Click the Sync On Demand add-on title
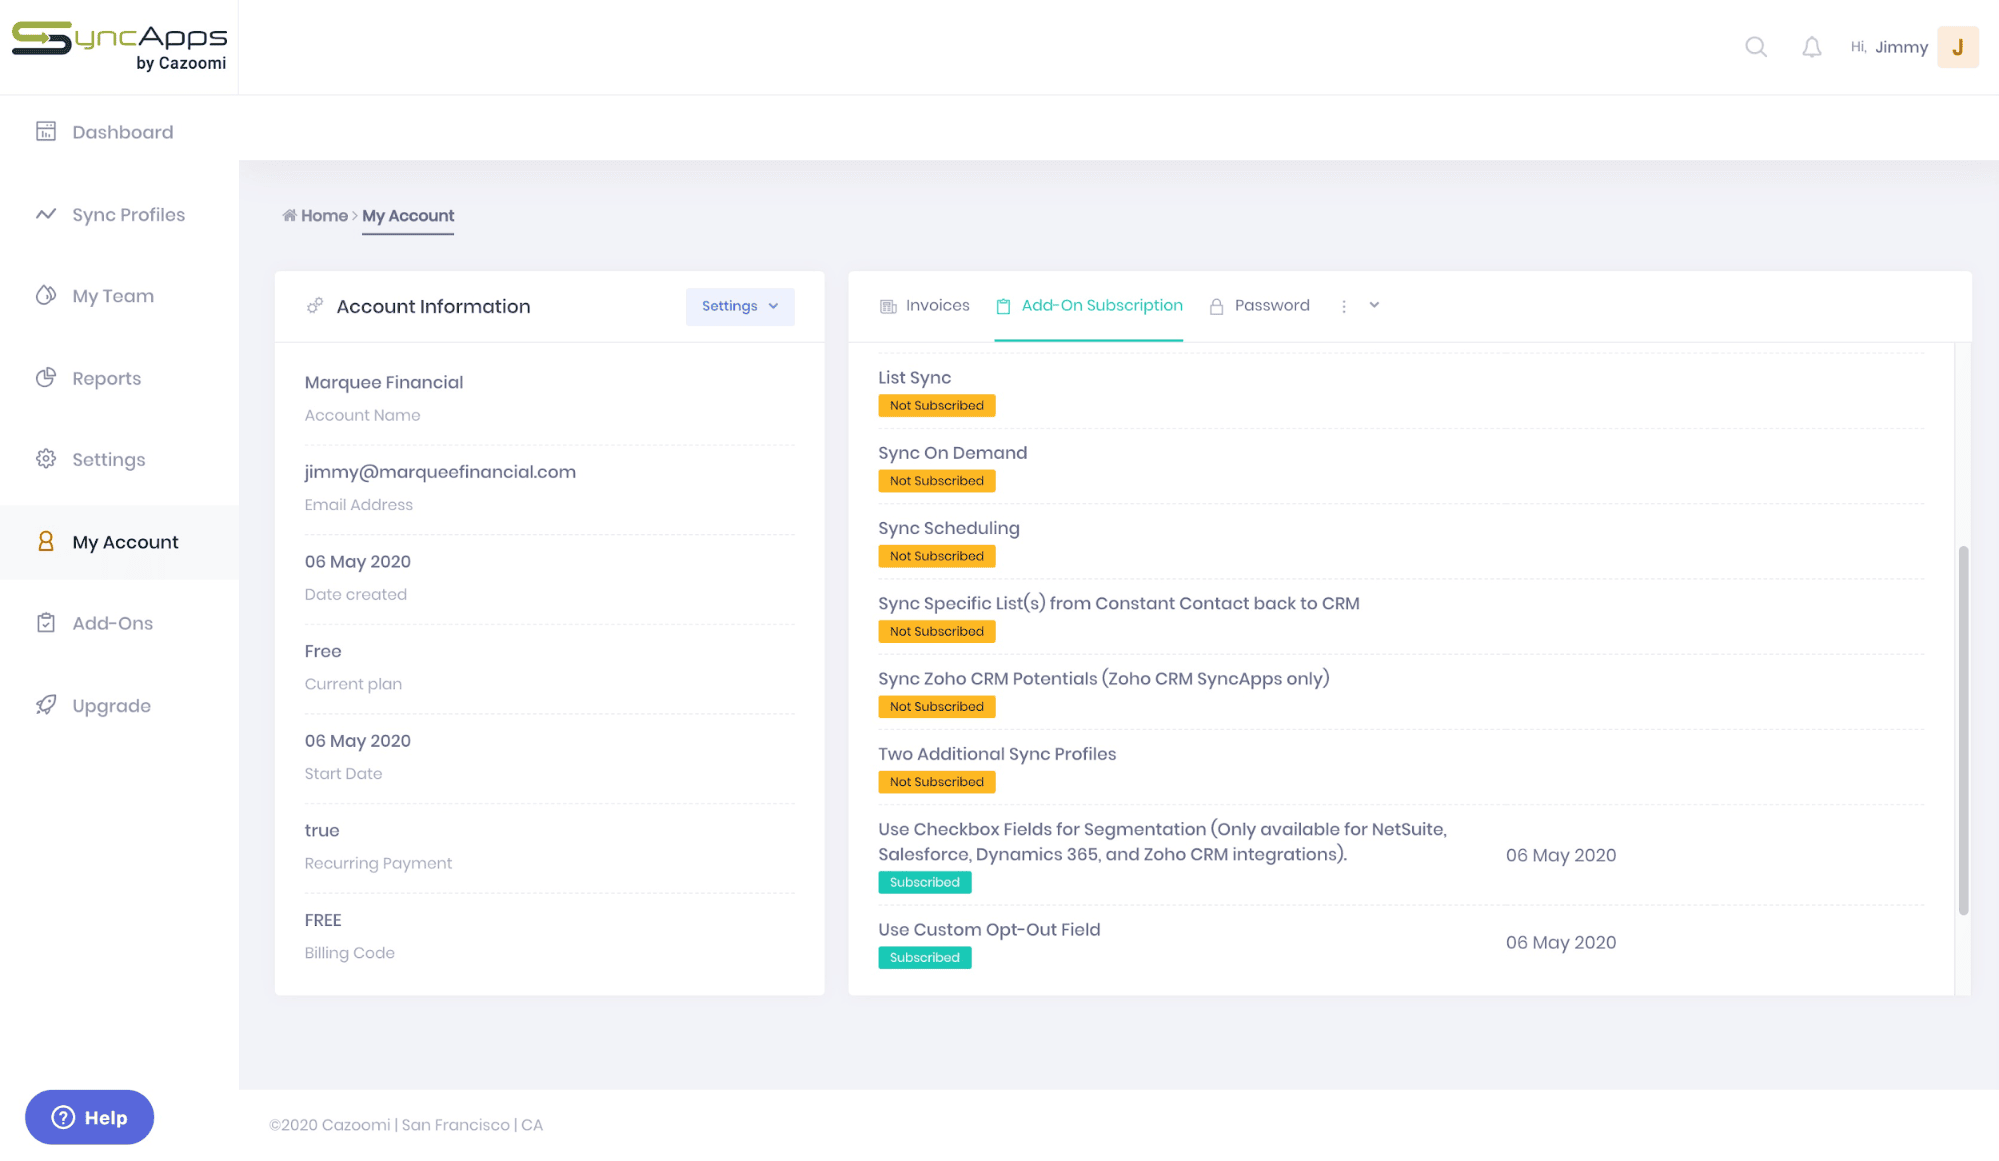Image resolution: width=1999 pixels, height=1161 pixels. coord(952,452)
